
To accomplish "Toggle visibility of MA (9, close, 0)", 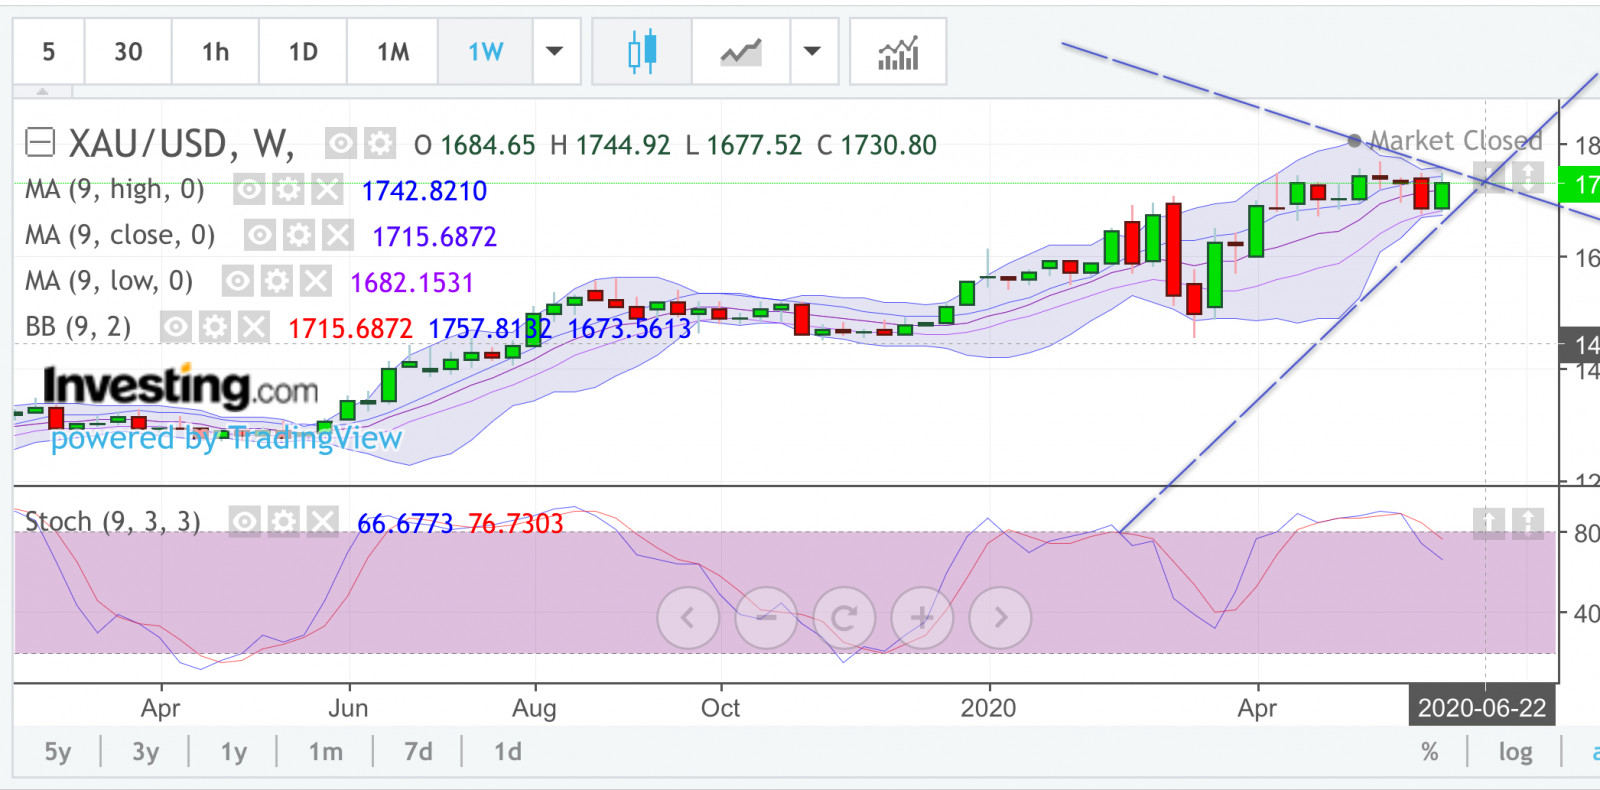I will tap(260, 235).
